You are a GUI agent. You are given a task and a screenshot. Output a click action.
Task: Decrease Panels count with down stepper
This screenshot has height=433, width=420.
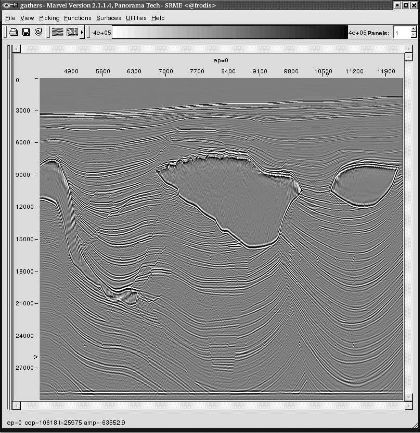[x=414, y=35]
